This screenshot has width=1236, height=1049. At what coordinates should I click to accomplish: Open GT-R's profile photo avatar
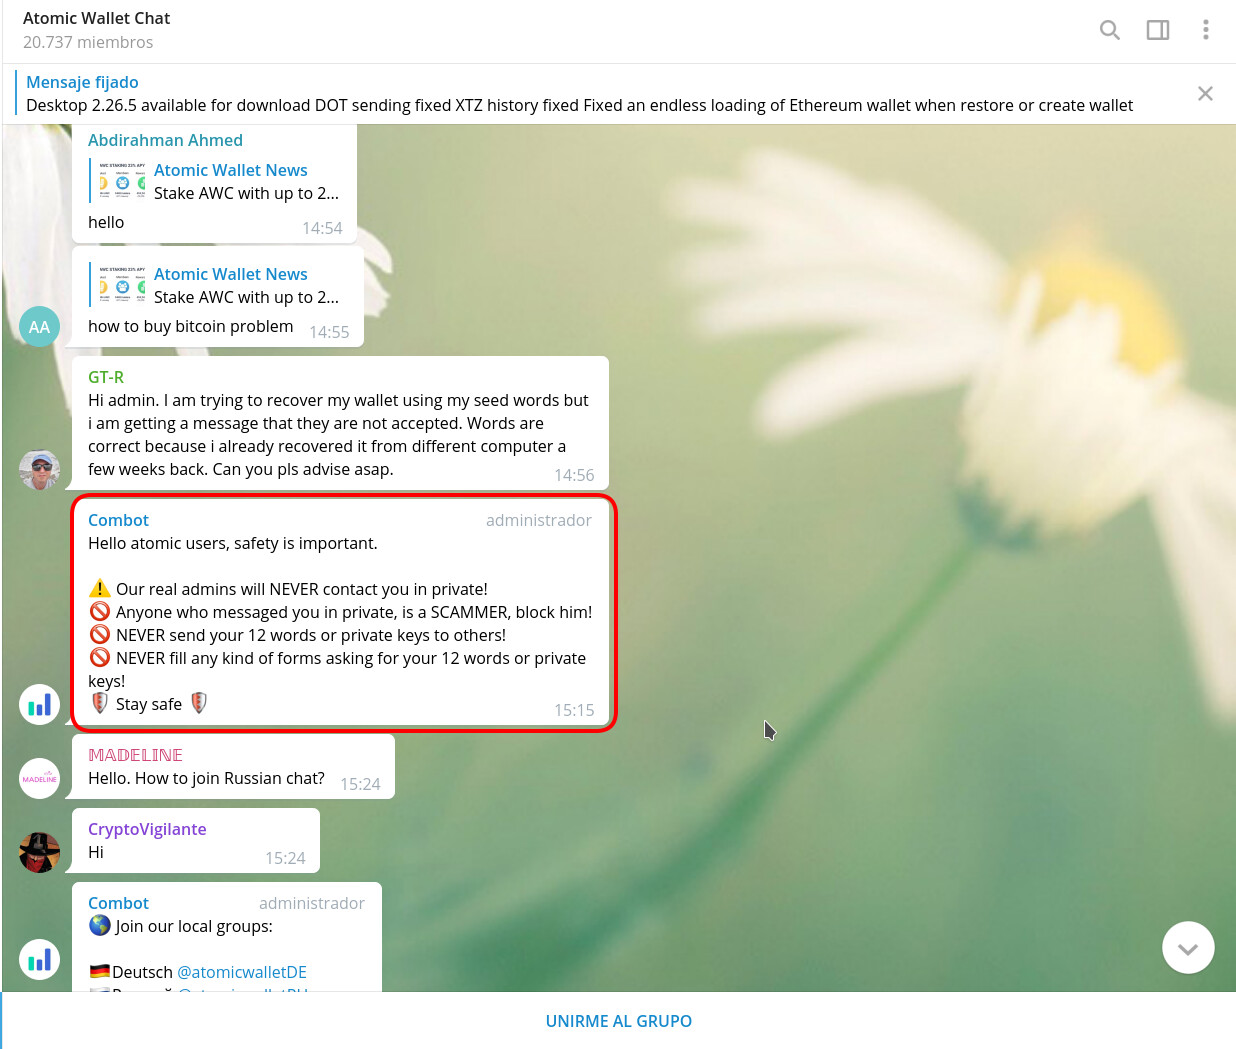(40, 470)
